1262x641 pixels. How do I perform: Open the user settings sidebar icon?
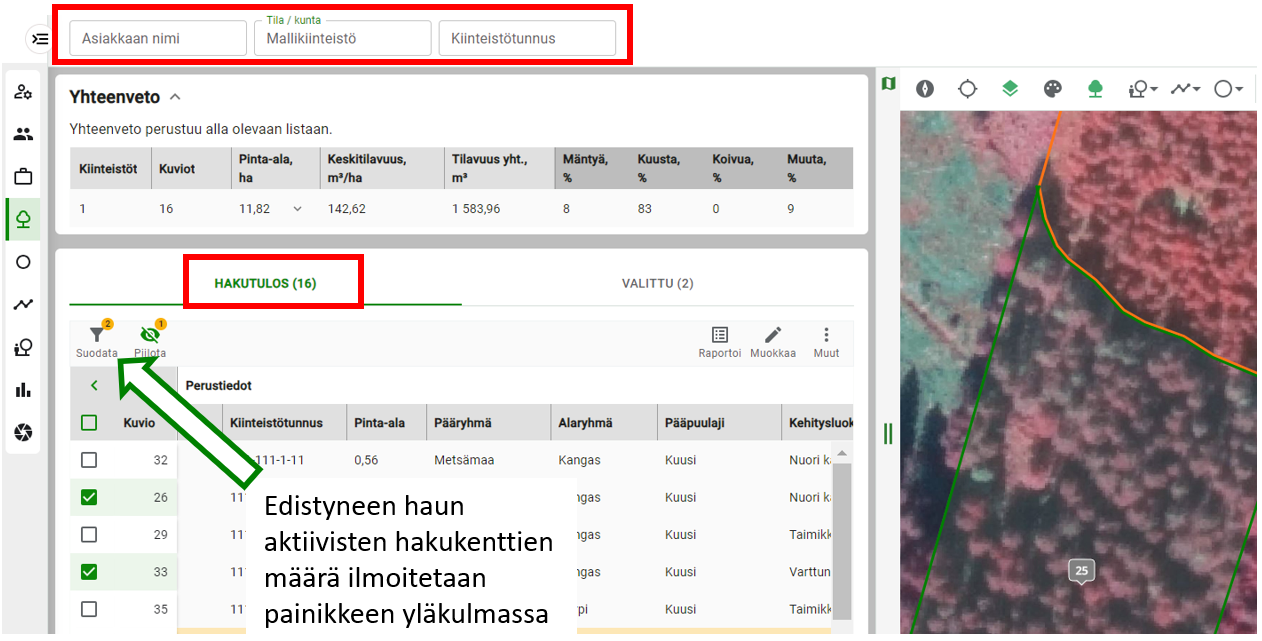23,92
